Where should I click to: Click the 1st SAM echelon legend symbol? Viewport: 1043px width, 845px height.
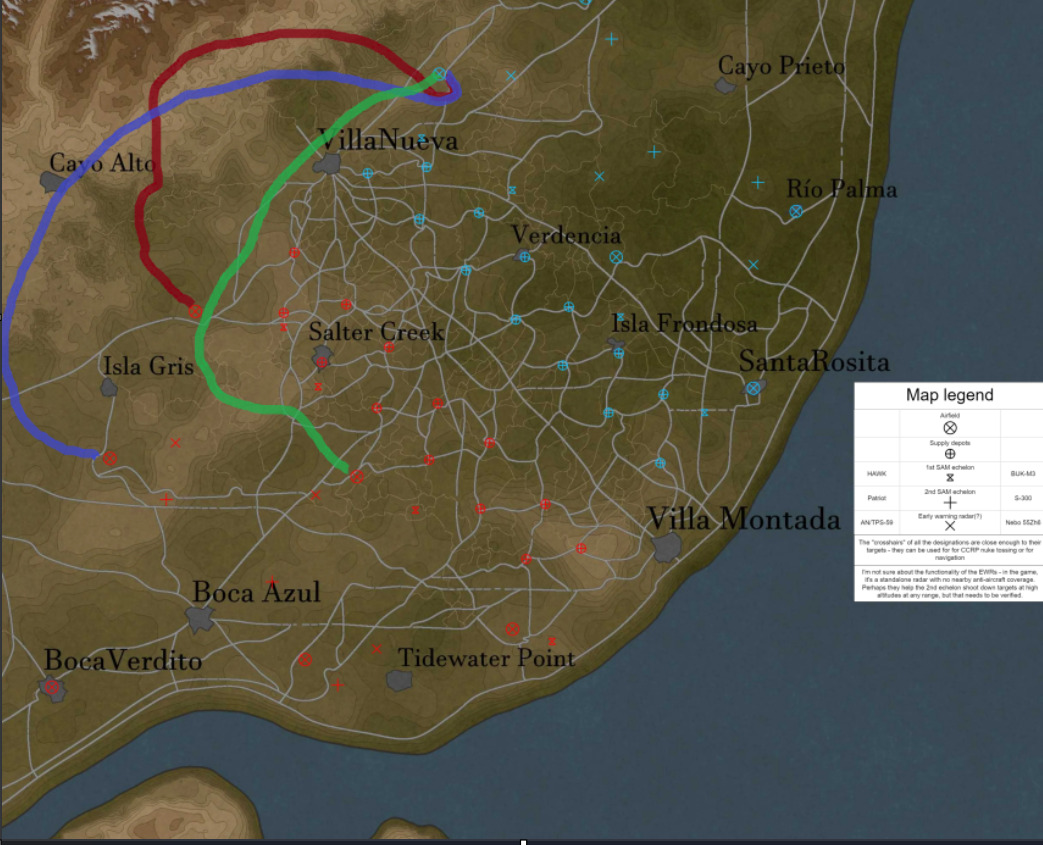coord(950,478)
